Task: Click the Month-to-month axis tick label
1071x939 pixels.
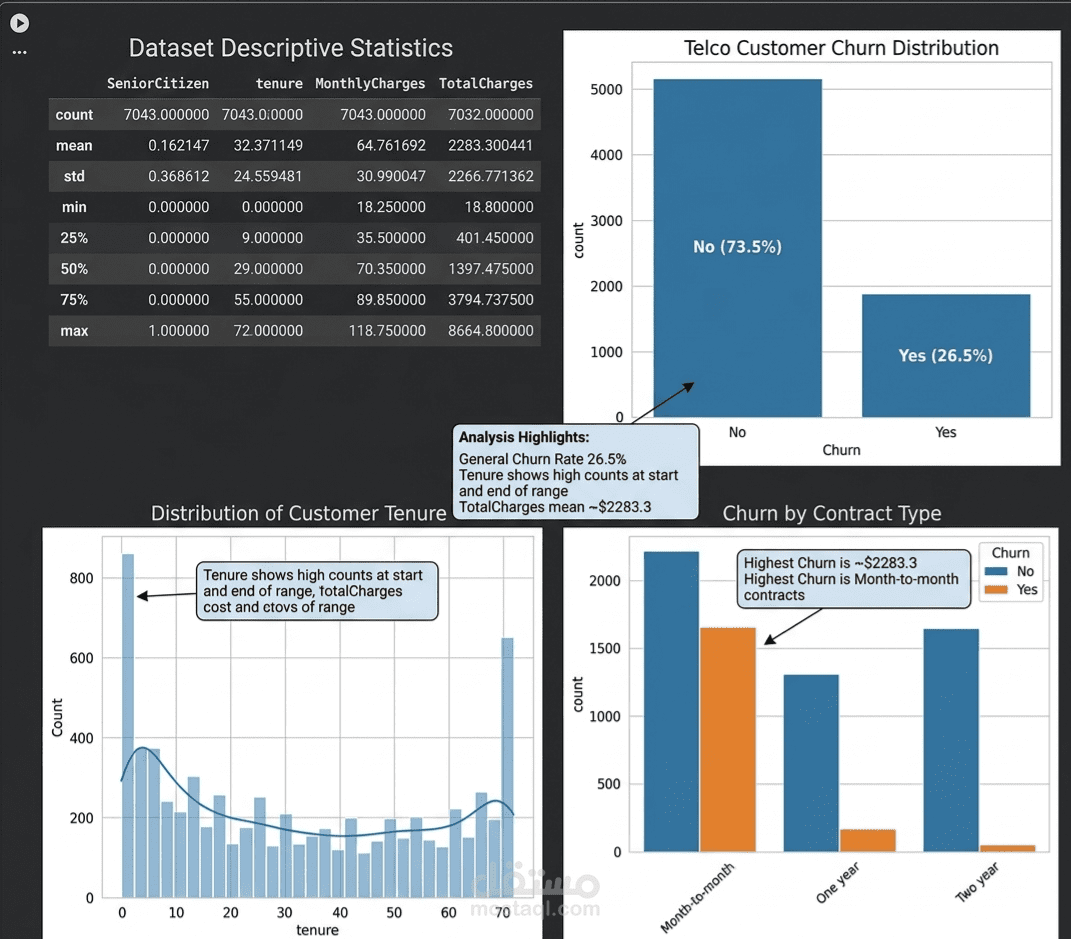Action: [697, 897]
